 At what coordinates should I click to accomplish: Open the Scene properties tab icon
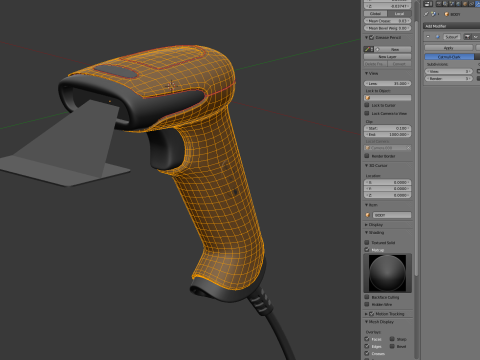click(x=452, y=4)
